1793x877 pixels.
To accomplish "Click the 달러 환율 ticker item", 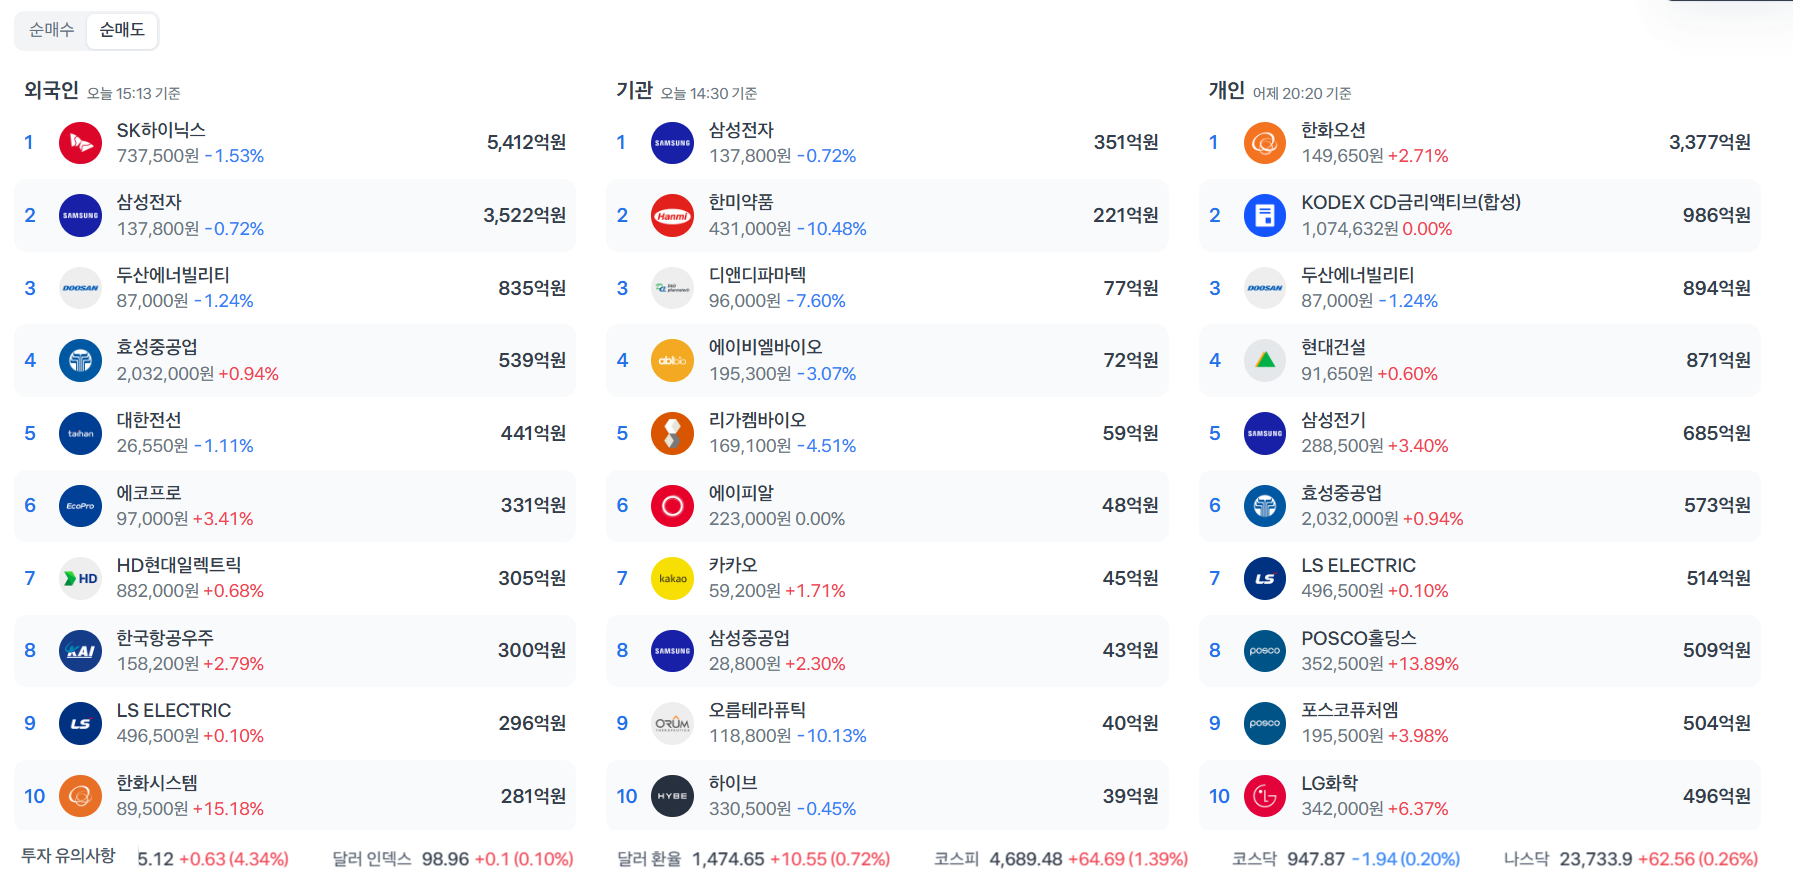I will (752, 859).
